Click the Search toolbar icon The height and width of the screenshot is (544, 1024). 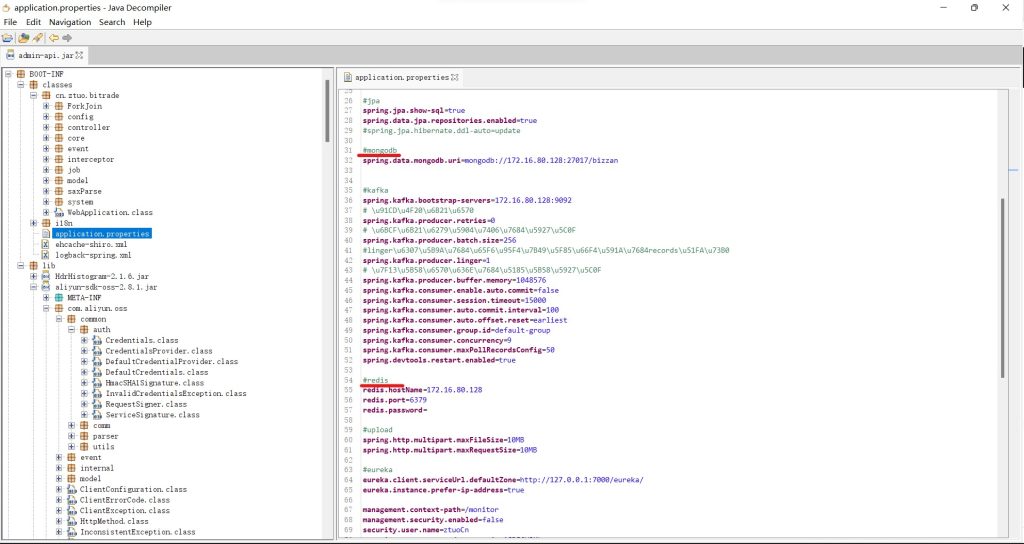click(37, 38)
